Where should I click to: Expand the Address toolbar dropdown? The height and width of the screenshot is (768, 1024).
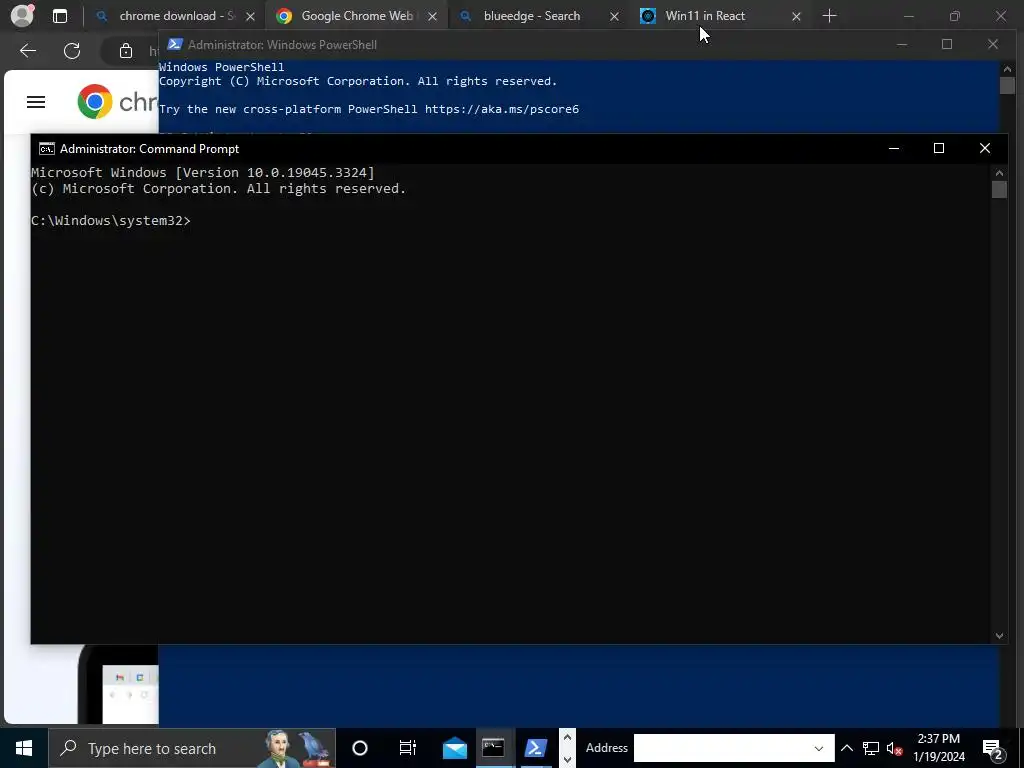click(x=819, y=748)
